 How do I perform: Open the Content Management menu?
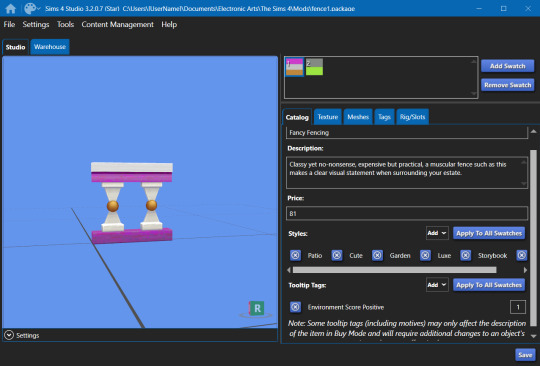117,24
